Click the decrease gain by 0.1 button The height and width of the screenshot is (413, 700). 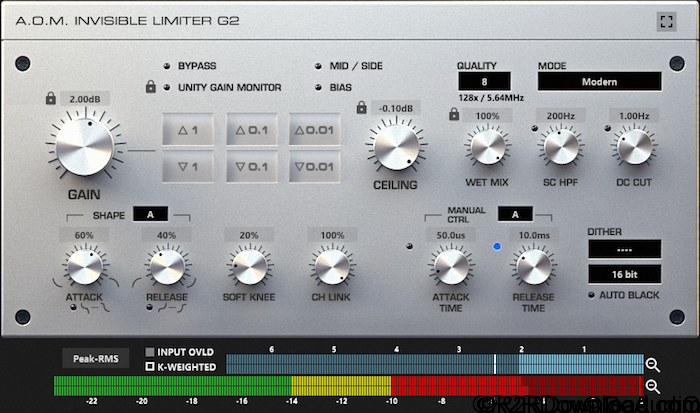tap(252, 167)
